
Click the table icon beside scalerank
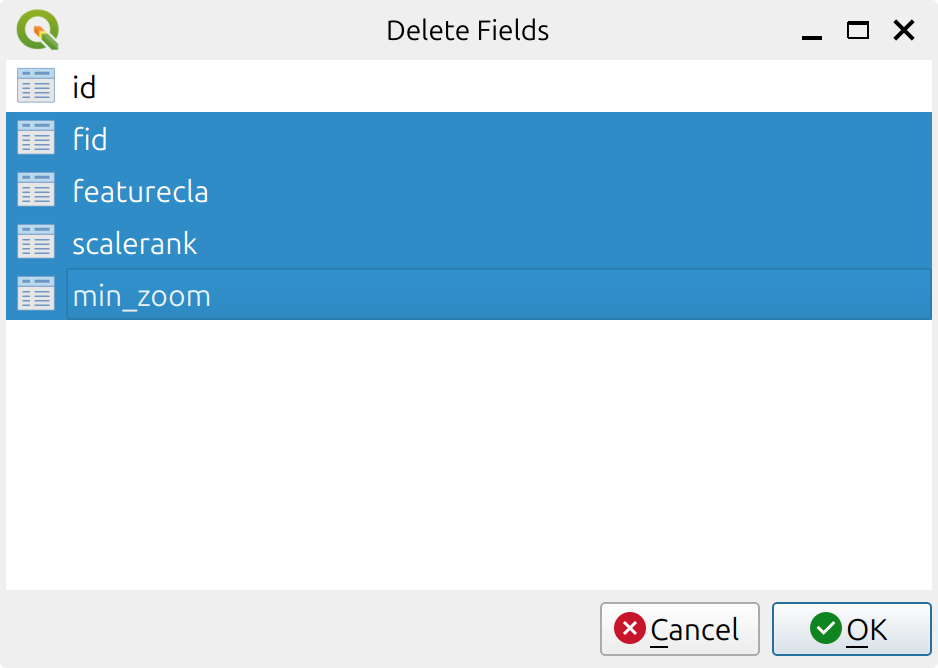coord(35,242)
